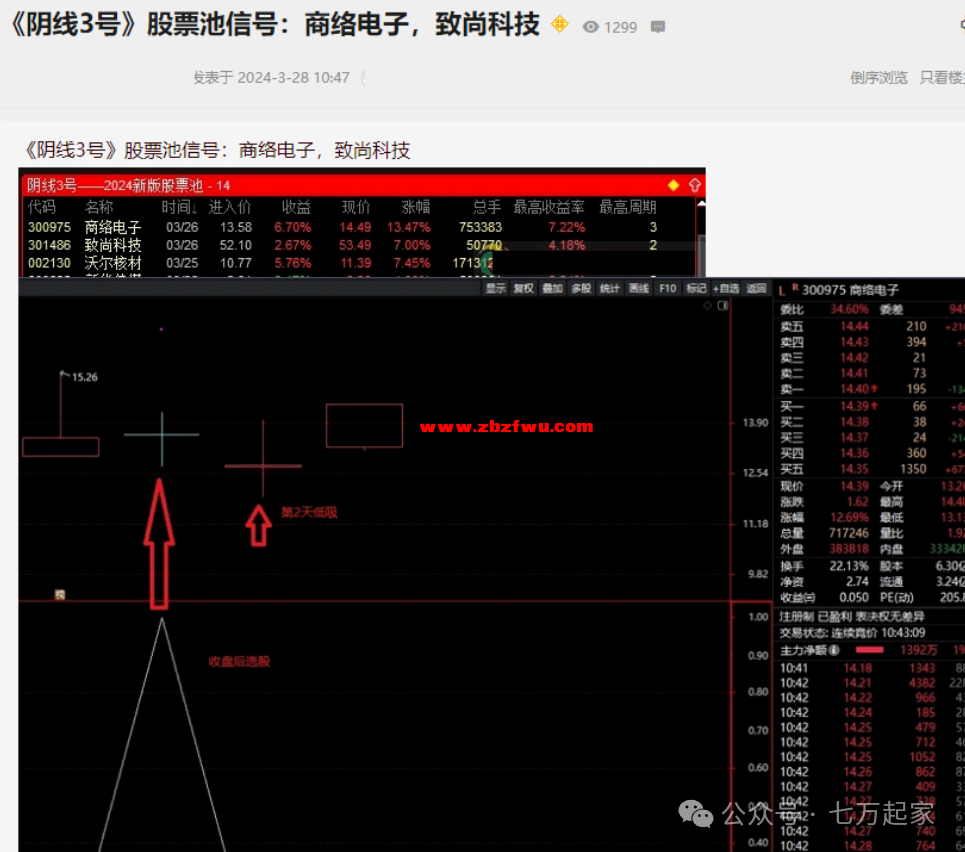
Task: Click the 总手 column header
Action: (x=487, y=207)
